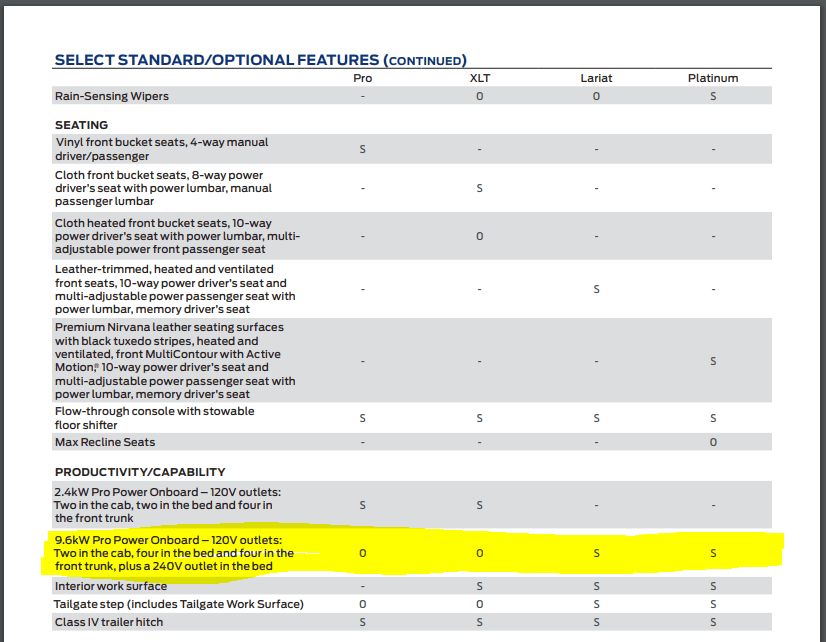Click the Platinum value for Max Recline Seats
Image resolution: width=826 pixels, height=642 pixels.
pyautogui.click(x=713, y=442)
